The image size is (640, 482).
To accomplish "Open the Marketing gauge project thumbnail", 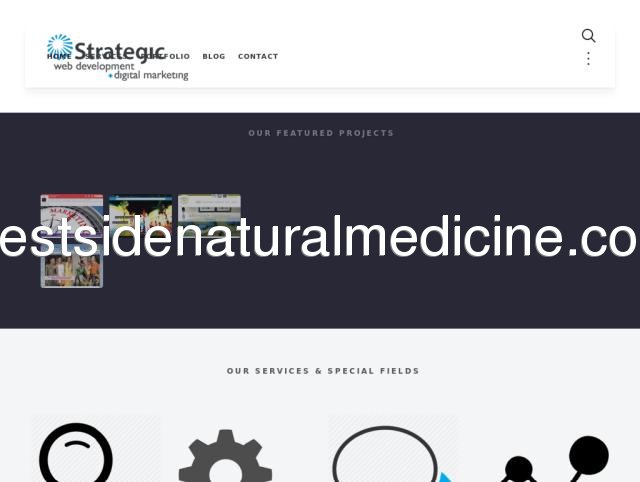I will point(72,216).
